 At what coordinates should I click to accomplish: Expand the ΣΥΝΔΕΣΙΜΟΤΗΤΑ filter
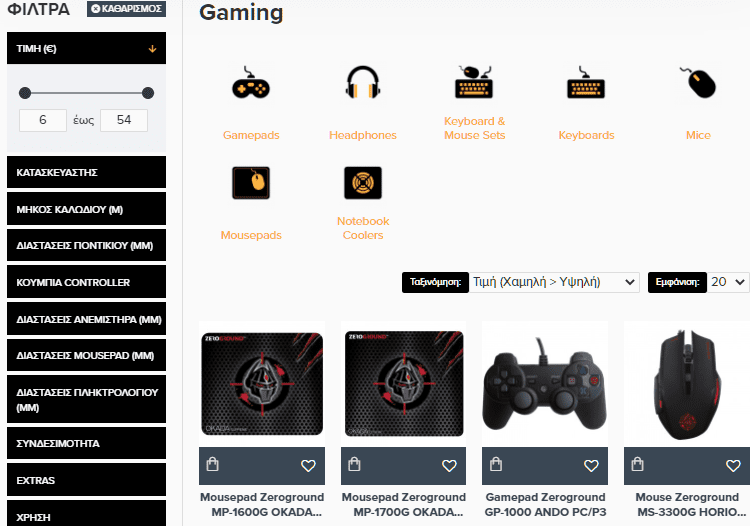tap(87, 443)
